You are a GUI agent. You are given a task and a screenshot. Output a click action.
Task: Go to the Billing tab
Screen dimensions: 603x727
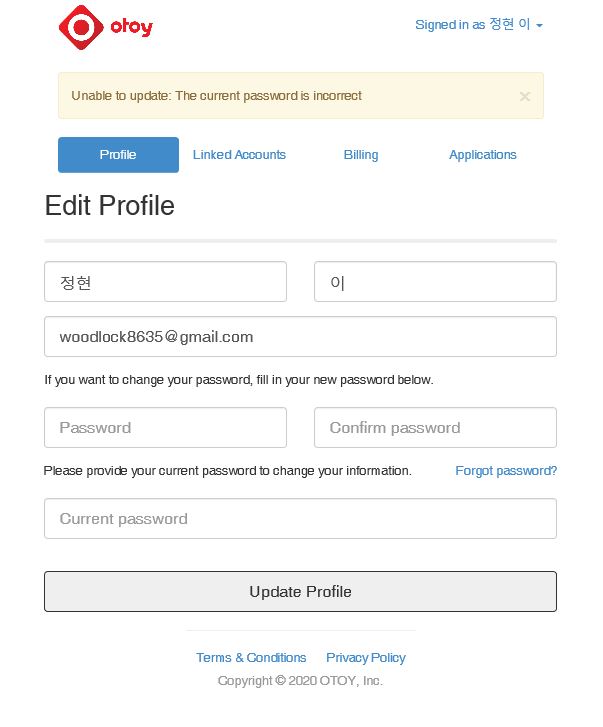point(361,155)
